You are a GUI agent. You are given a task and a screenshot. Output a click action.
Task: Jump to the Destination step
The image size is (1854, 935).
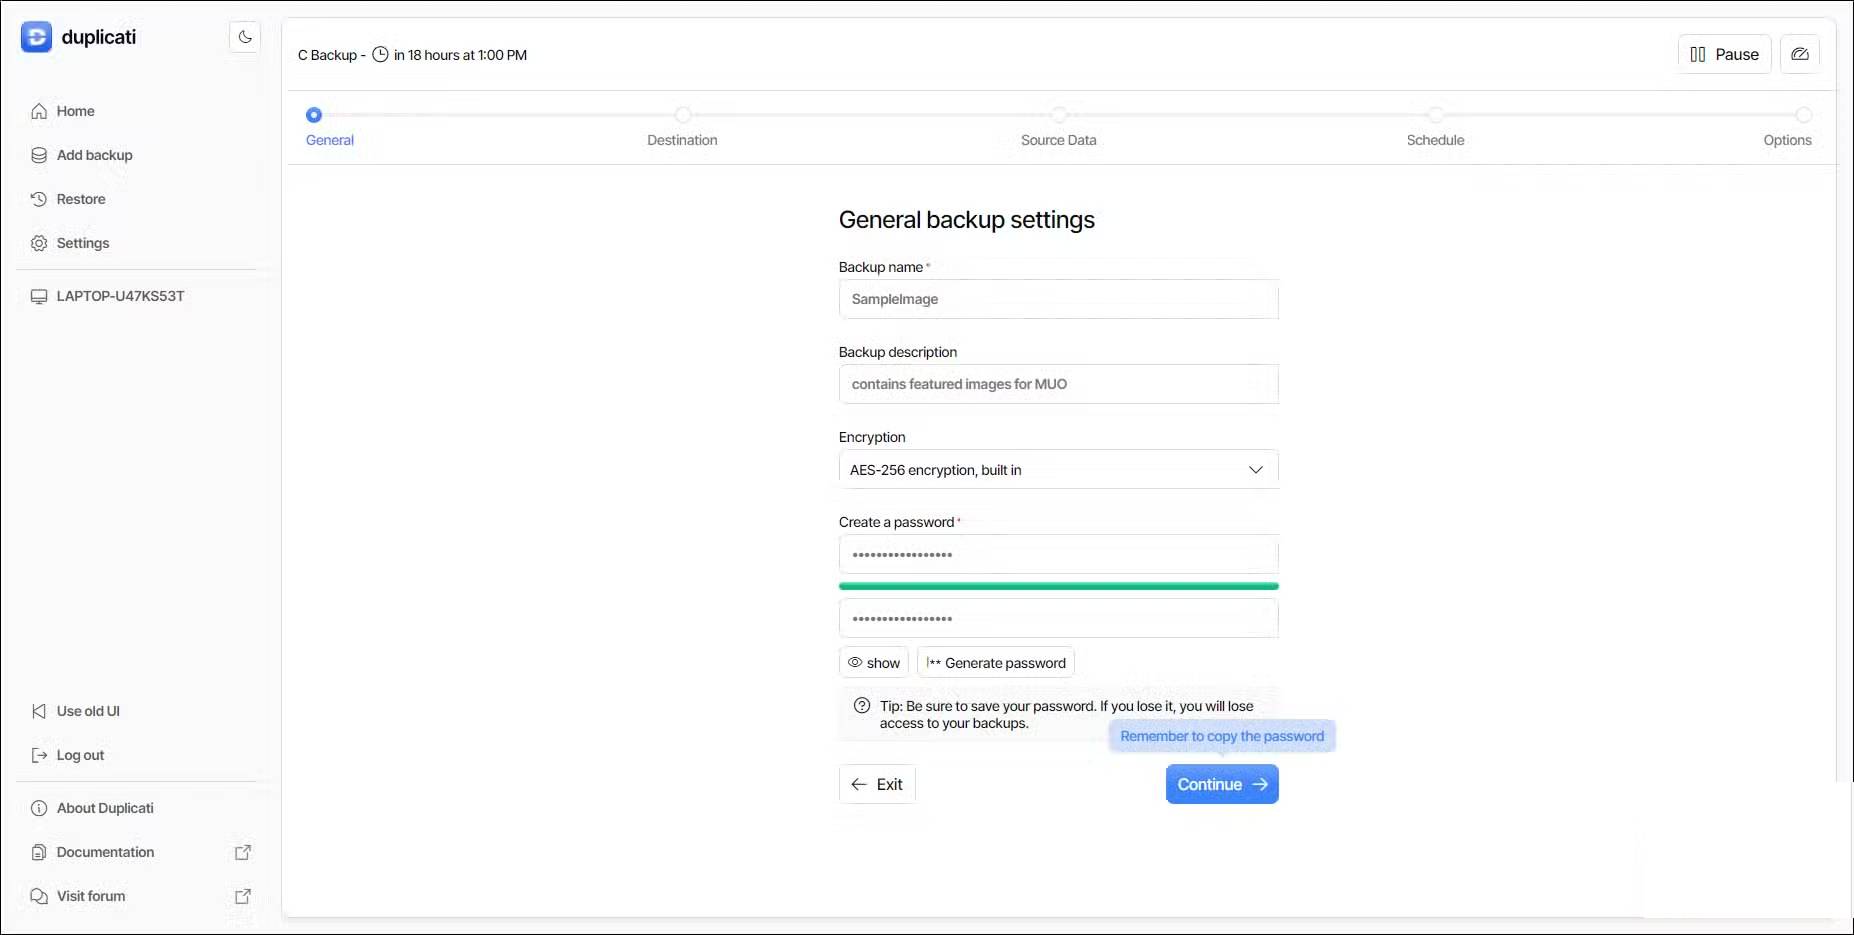point(682,116)
